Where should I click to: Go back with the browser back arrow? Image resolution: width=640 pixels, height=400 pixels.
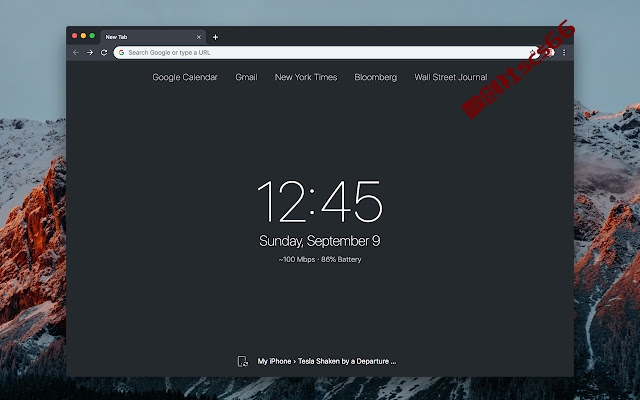(76, 52)
